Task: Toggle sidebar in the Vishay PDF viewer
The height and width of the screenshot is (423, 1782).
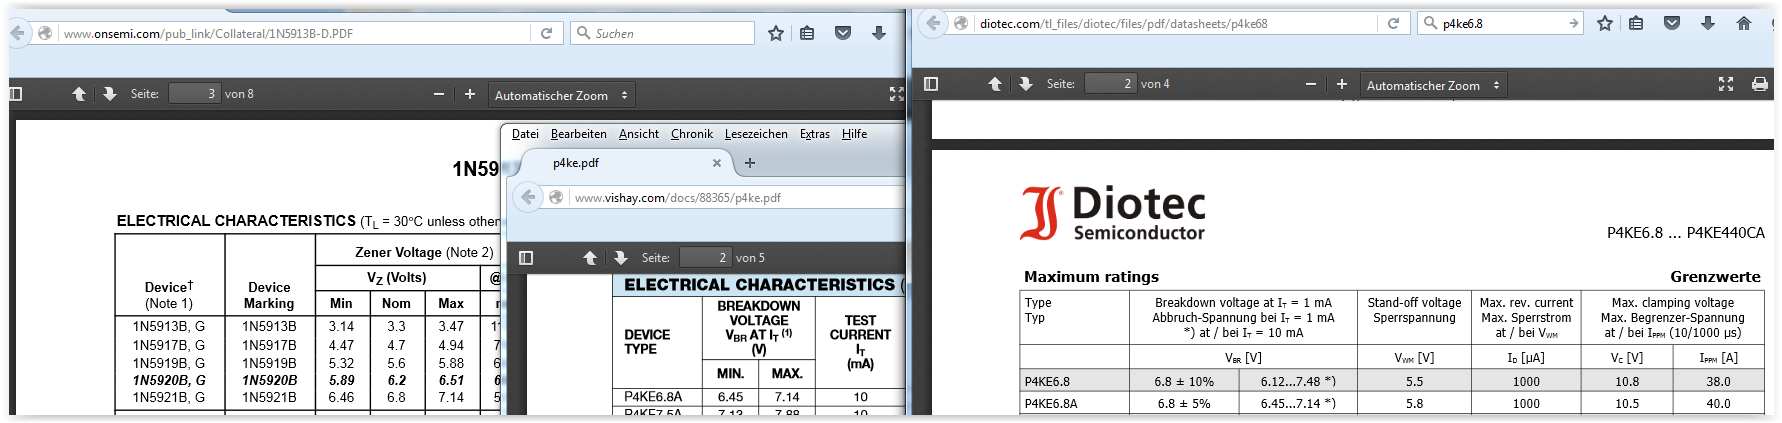Action: pyautogui.click(x=526, y=258)
